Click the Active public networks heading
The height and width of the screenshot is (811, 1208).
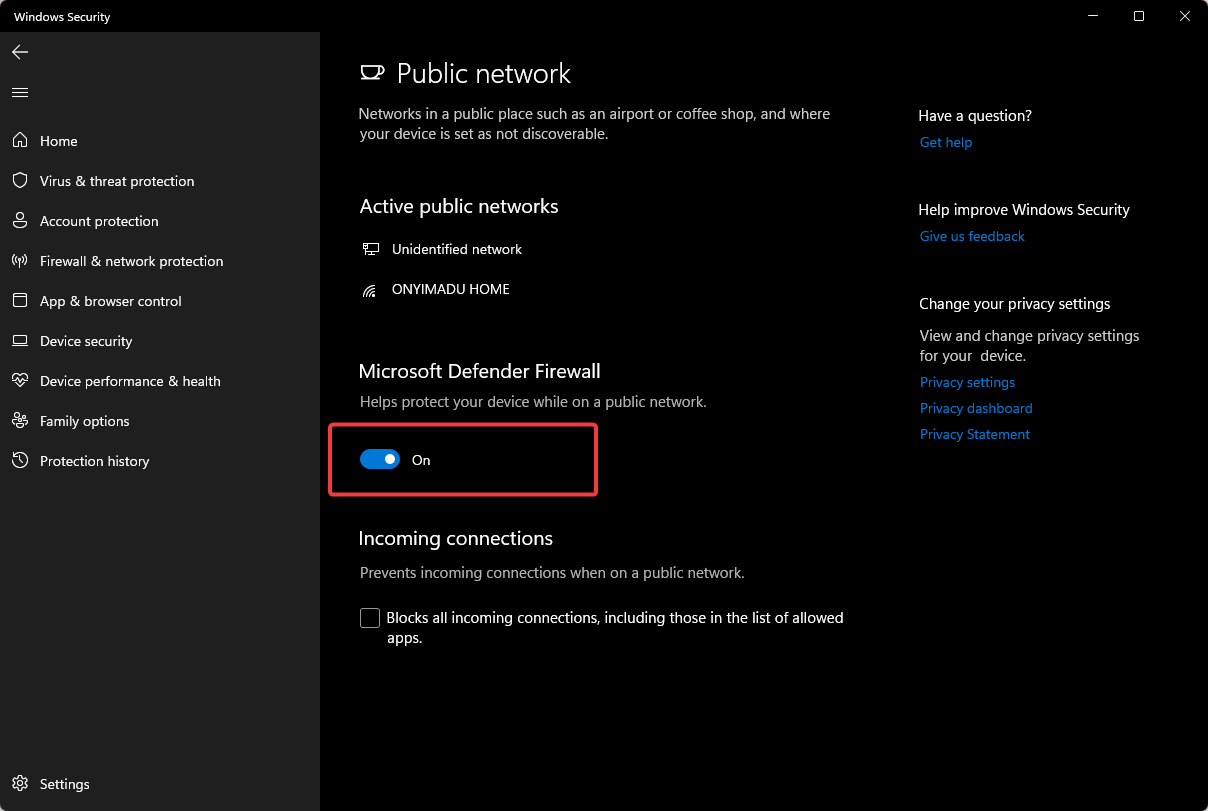(459, 206)
